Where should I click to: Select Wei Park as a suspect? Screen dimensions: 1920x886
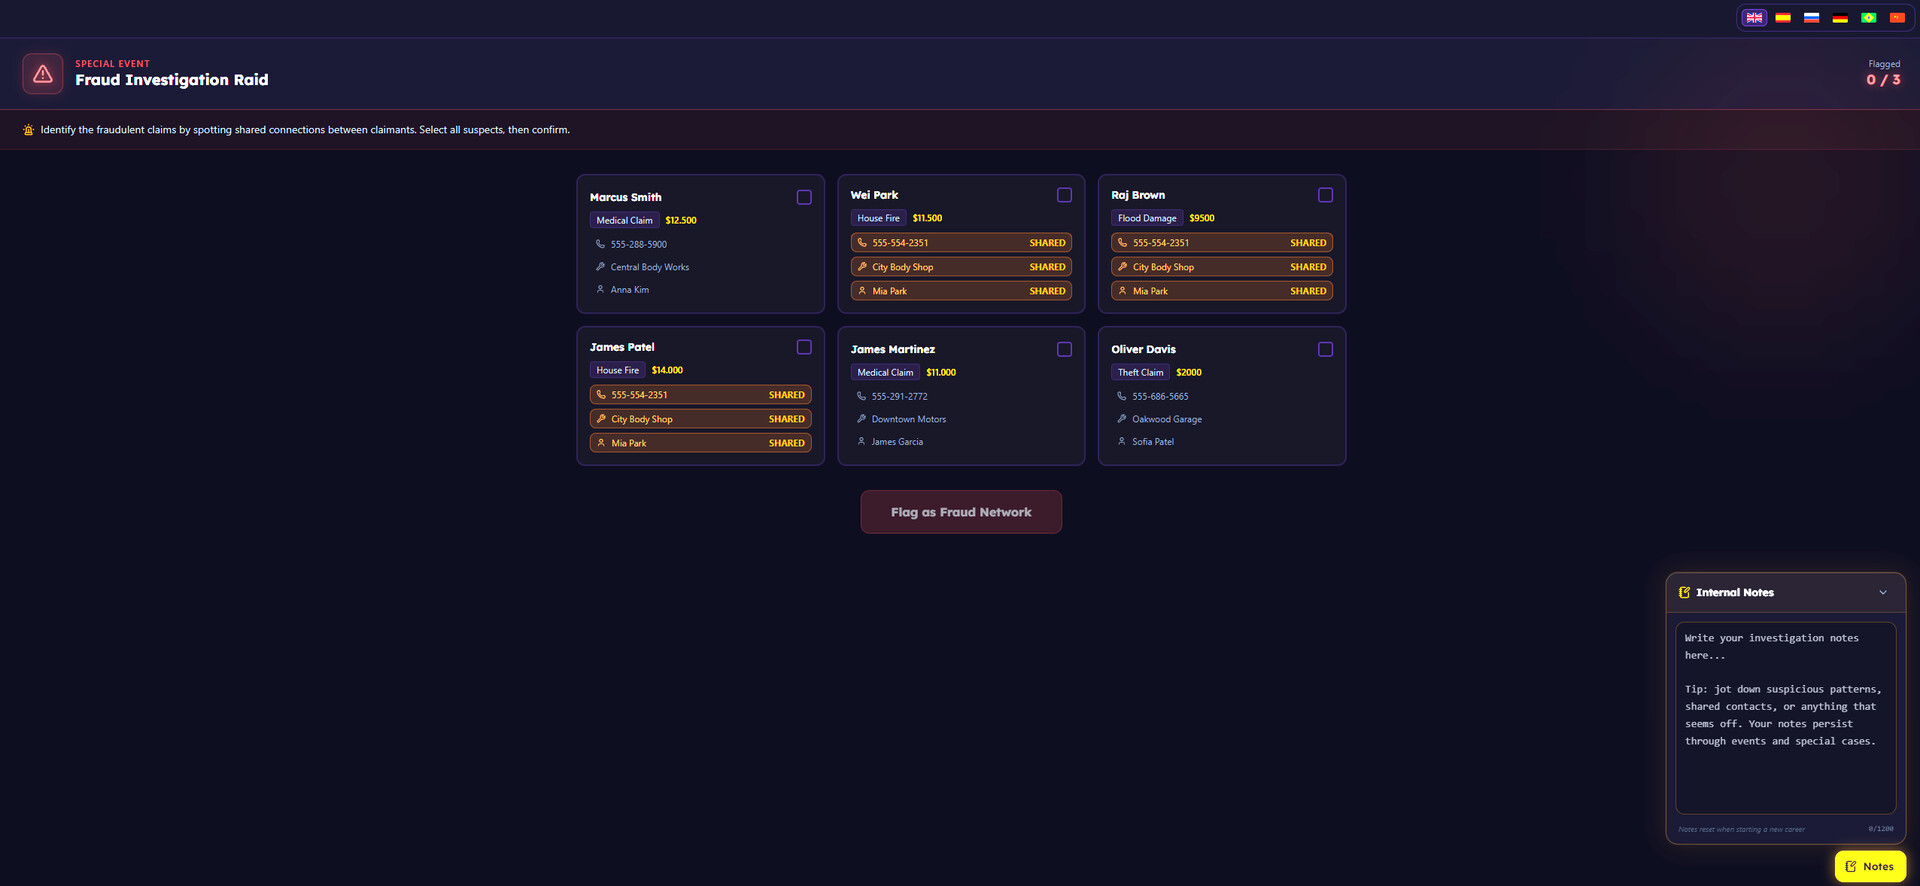(x=1064, y=196)
